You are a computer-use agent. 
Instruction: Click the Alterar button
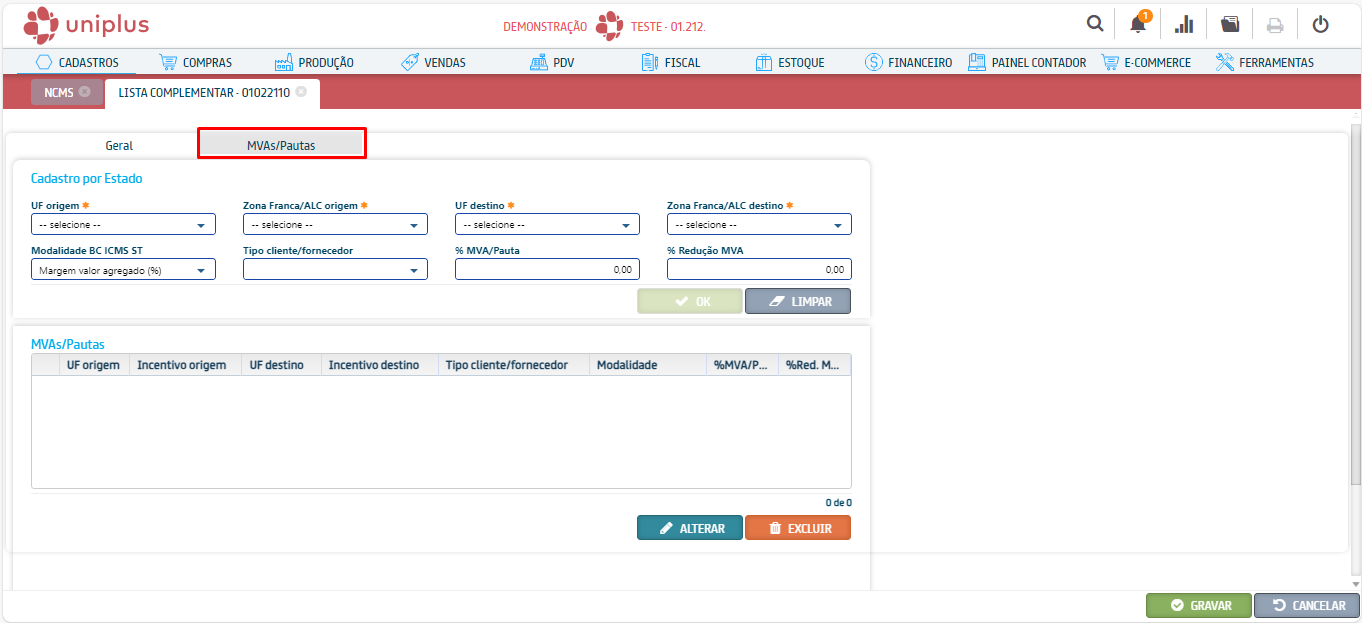pos(689,528)
